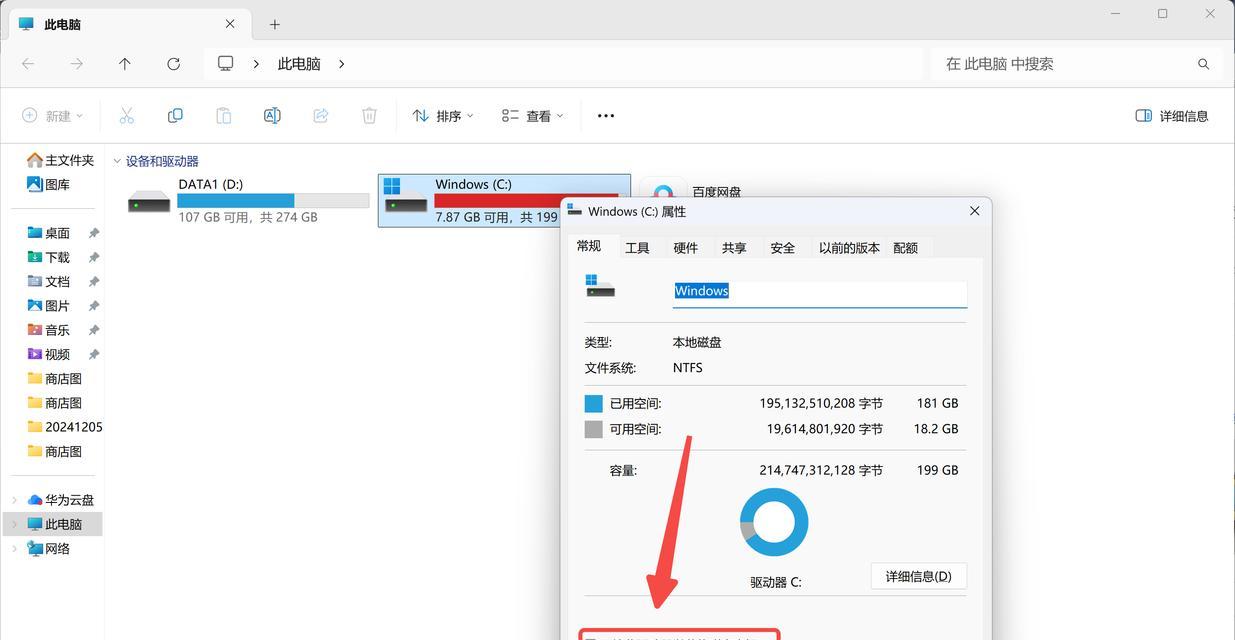Click 此电脑 in the address breadcrumb
This screenshot has width=1235, height=640.
point(299,64)
